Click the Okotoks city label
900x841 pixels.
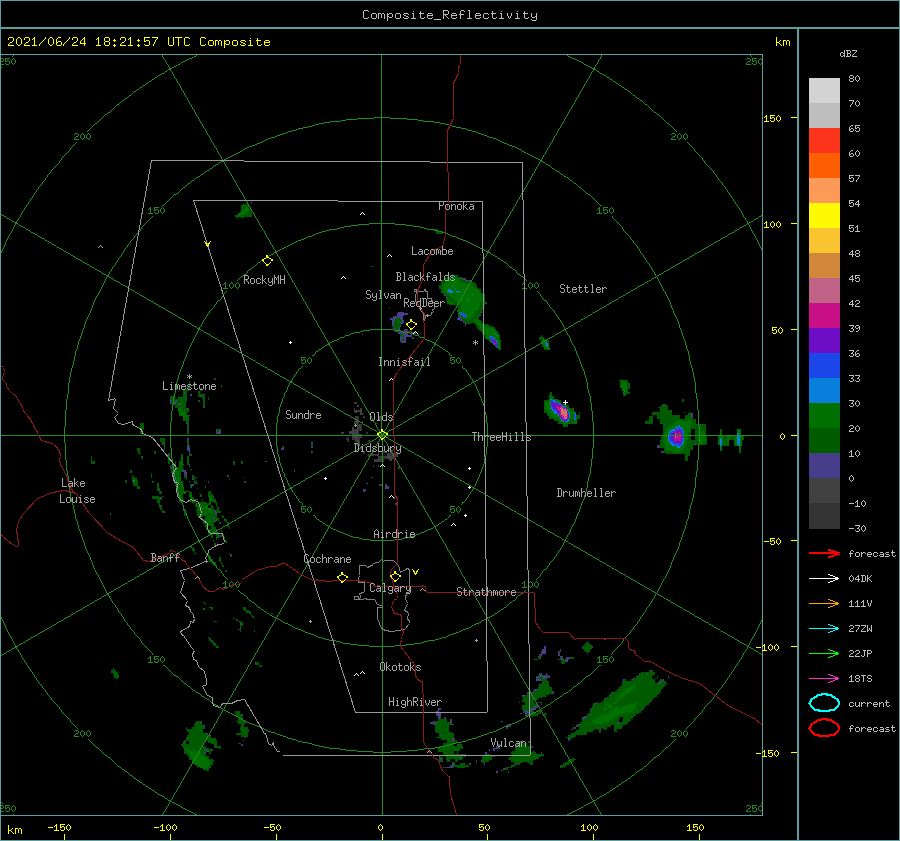coord(400,667)
